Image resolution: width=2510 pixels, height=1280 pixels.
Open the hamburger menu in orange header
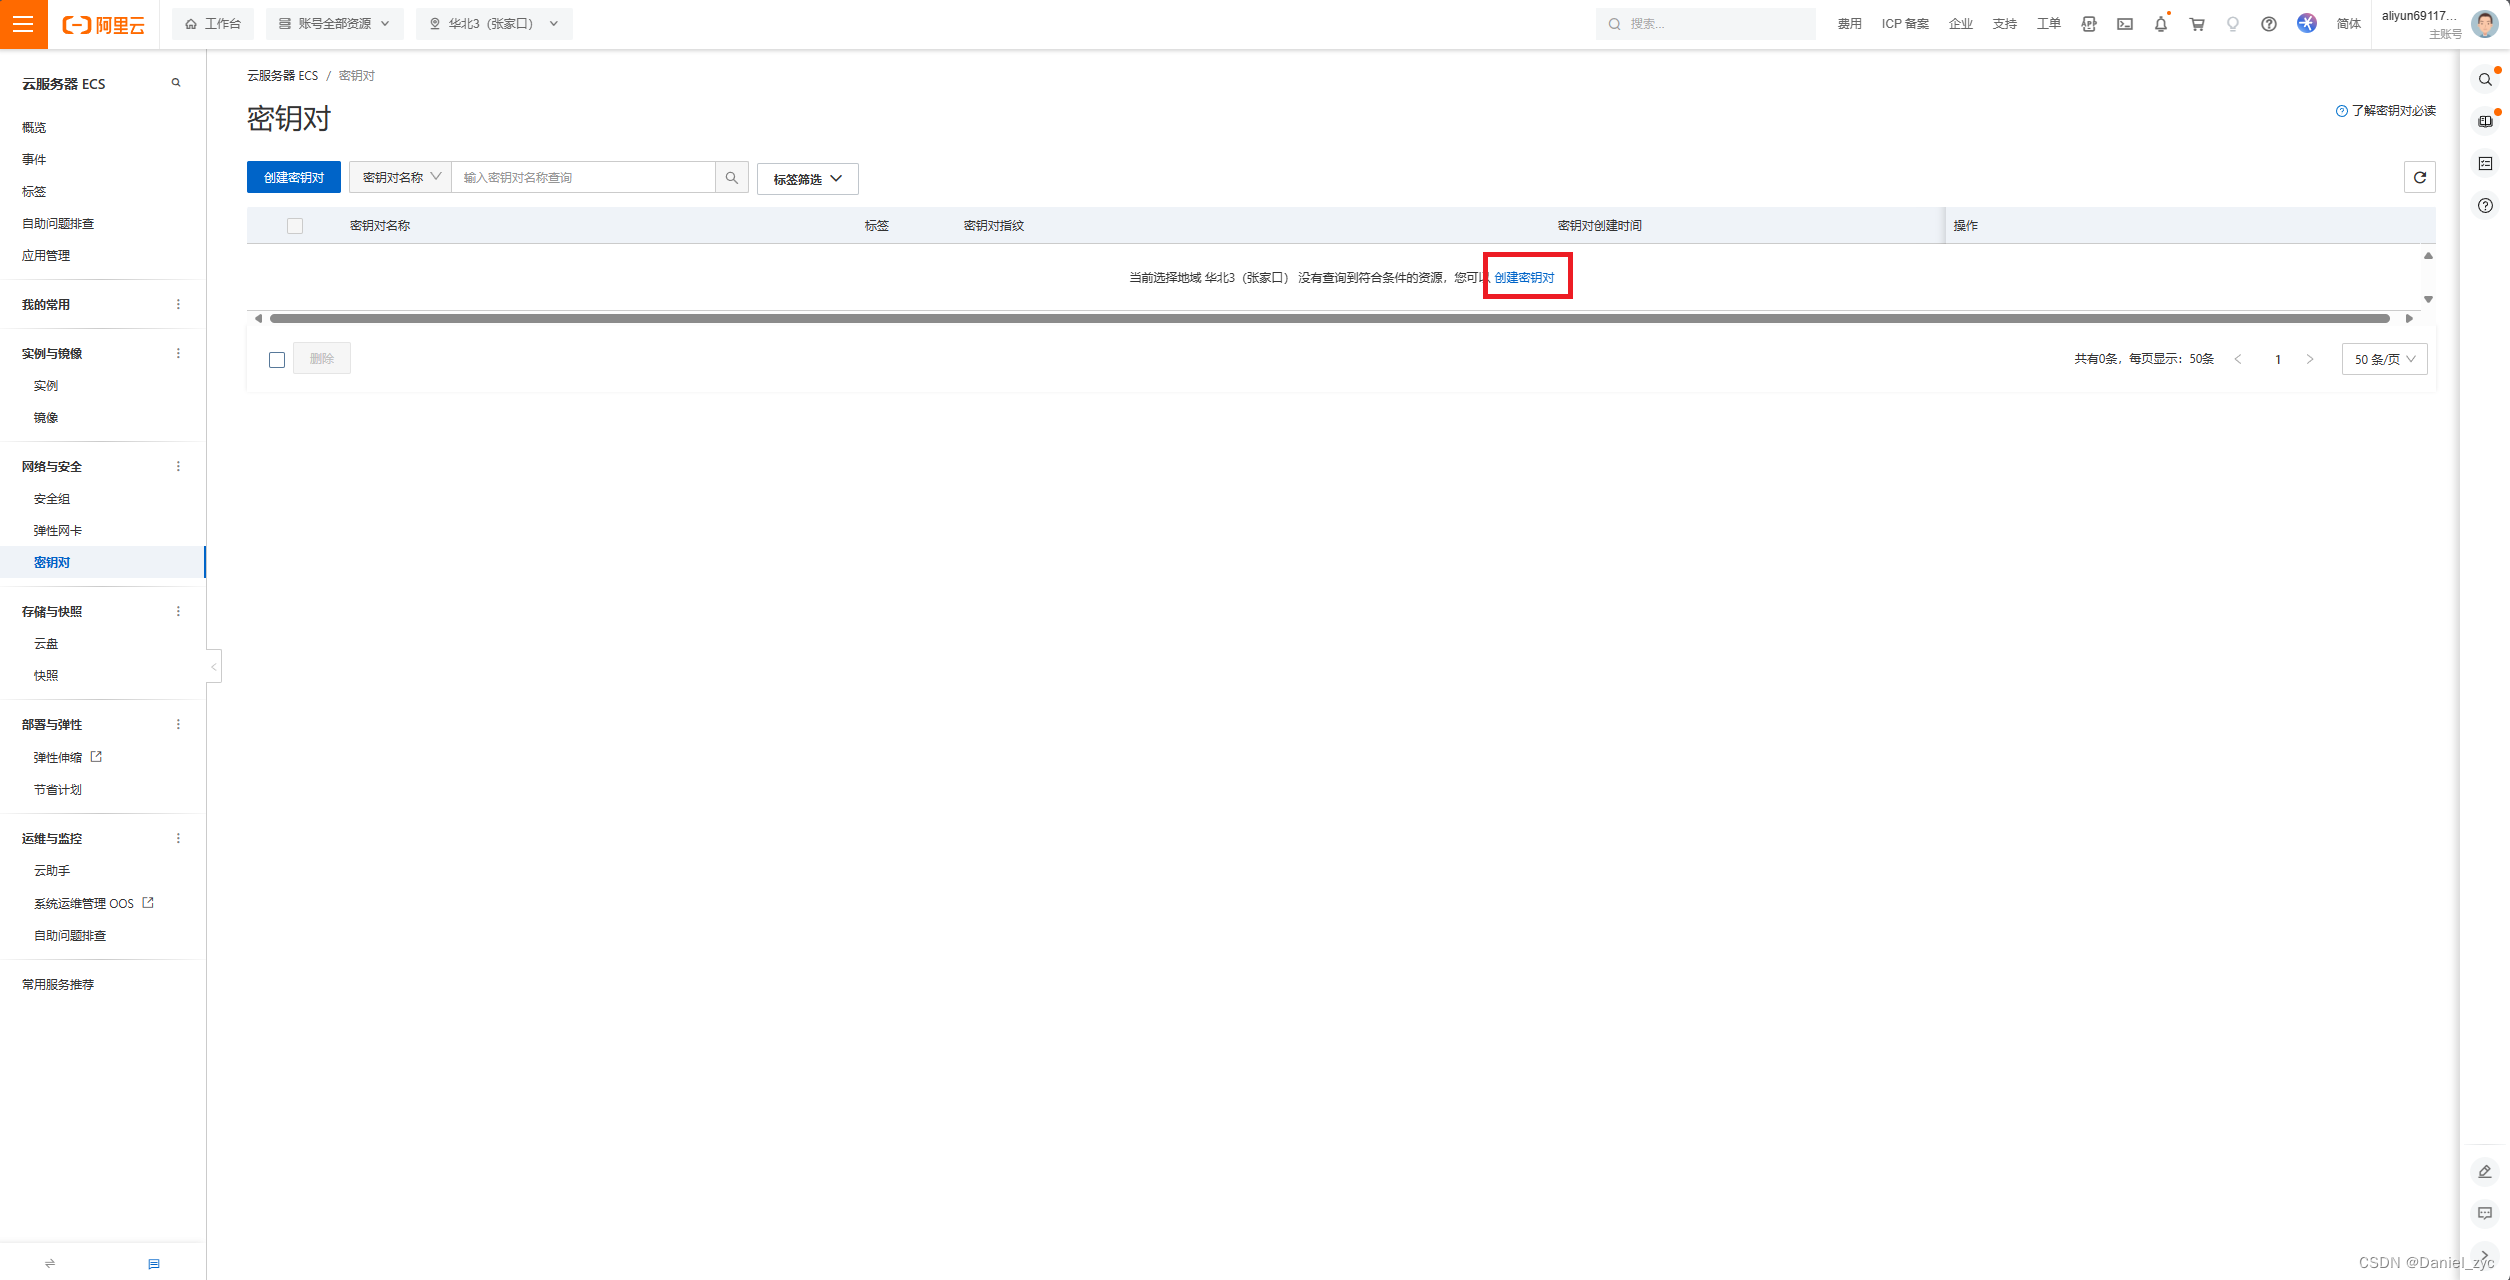tap(23, 23)
